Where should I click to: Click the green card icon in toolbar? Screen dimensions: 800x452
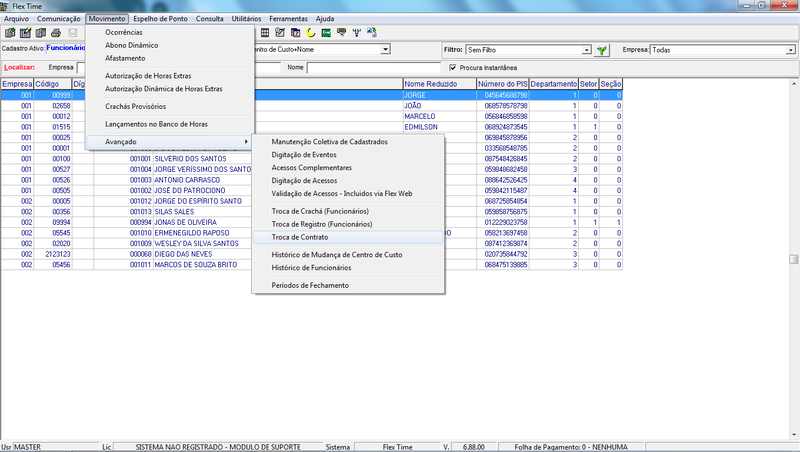326,33
